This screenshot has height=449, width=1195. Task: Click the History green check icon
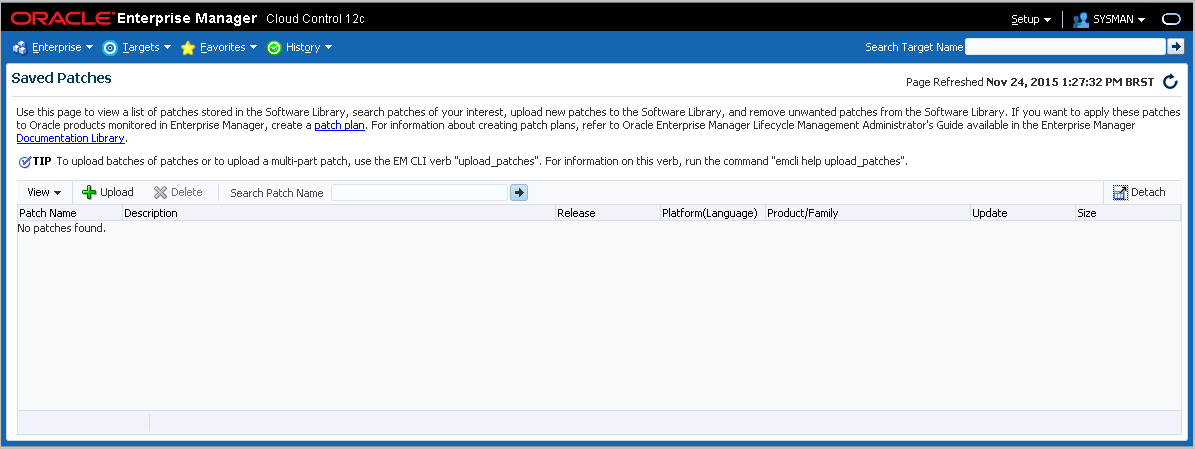(x=274, y=47)
